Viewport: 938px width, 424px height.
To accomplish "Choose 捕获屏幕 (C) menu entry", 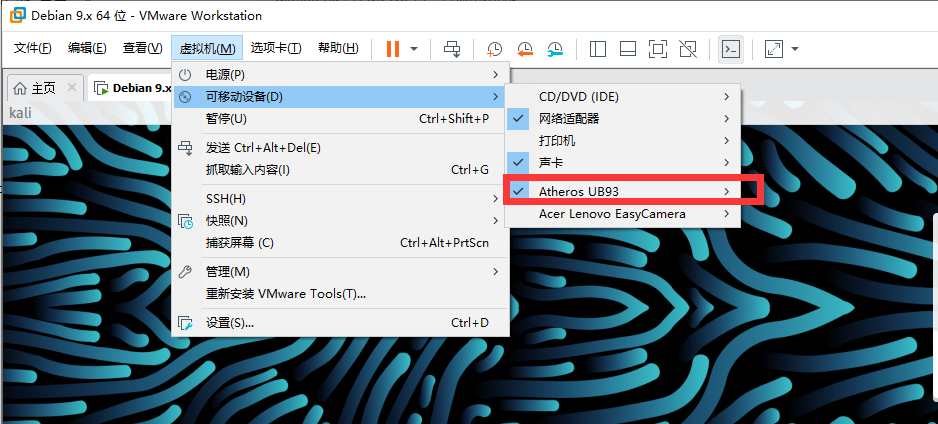I will 340,243.
